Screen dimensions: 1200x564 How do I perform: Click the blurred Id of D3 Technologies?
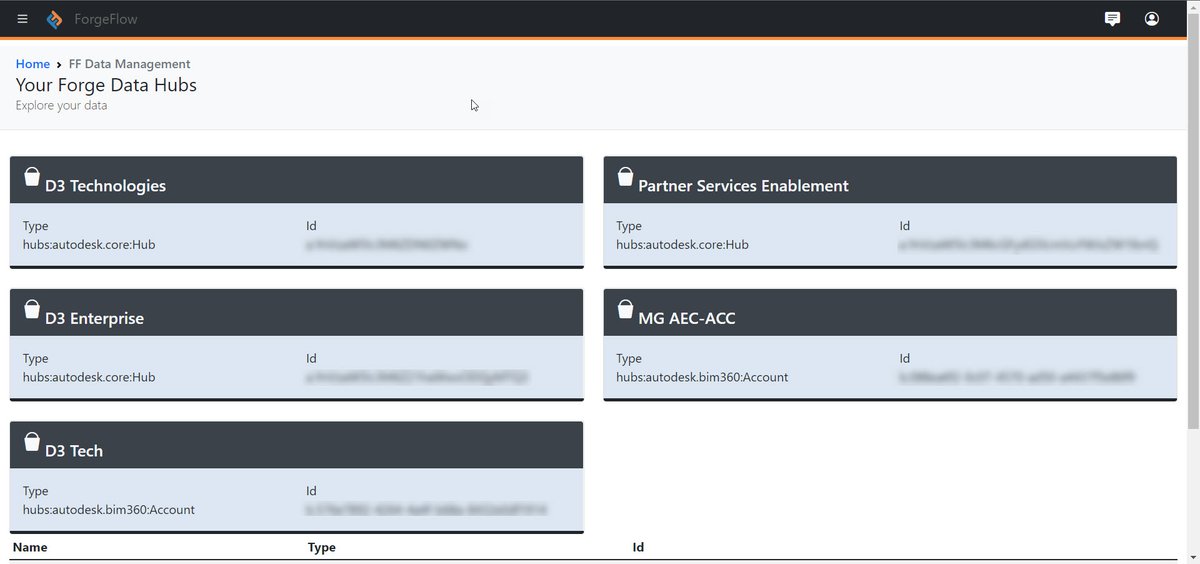pos(389,245)
